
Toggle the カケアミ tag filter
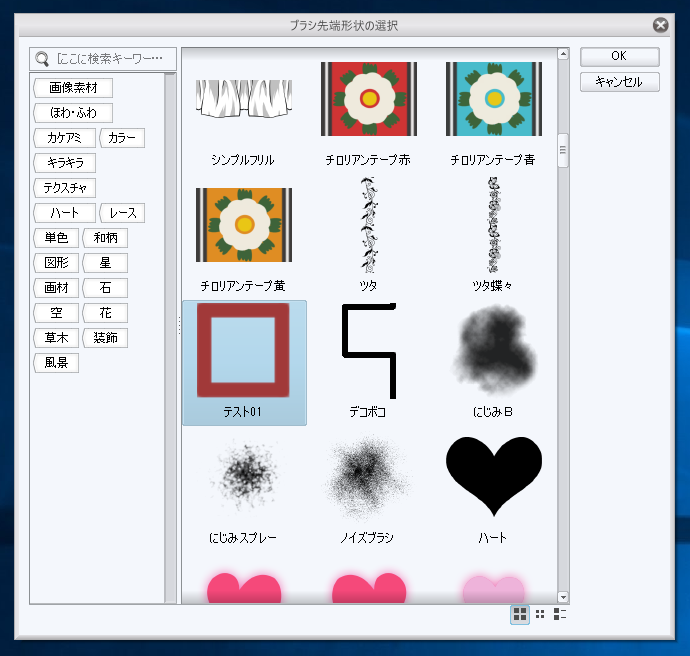(x=64, y=138)
